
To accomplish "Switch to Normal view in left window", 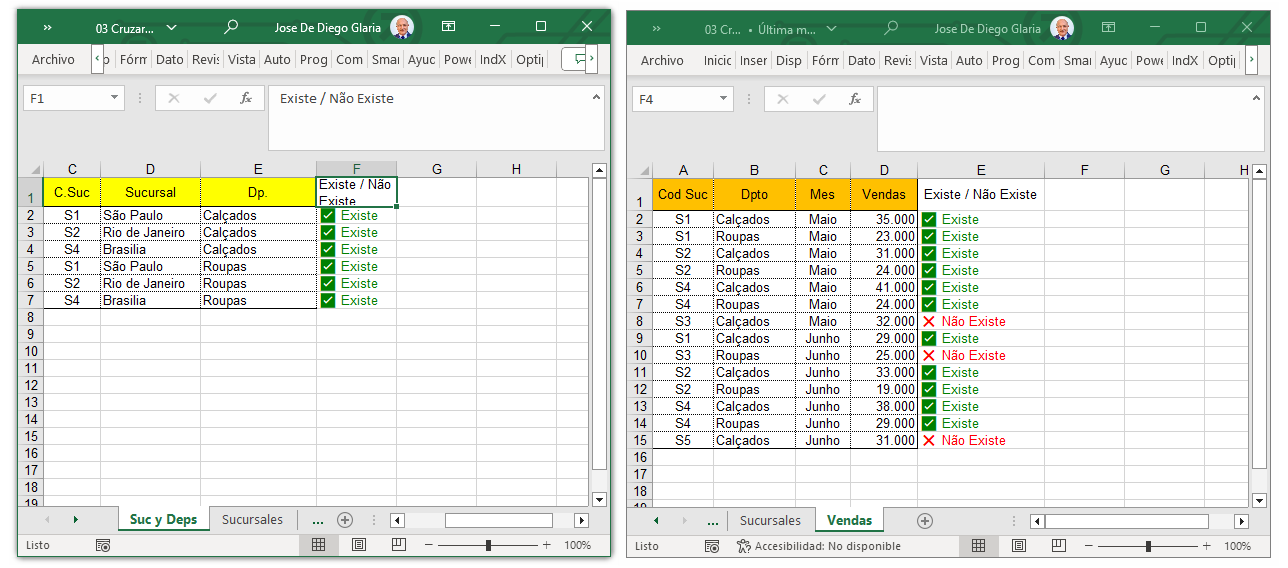I will coord(319,545).
